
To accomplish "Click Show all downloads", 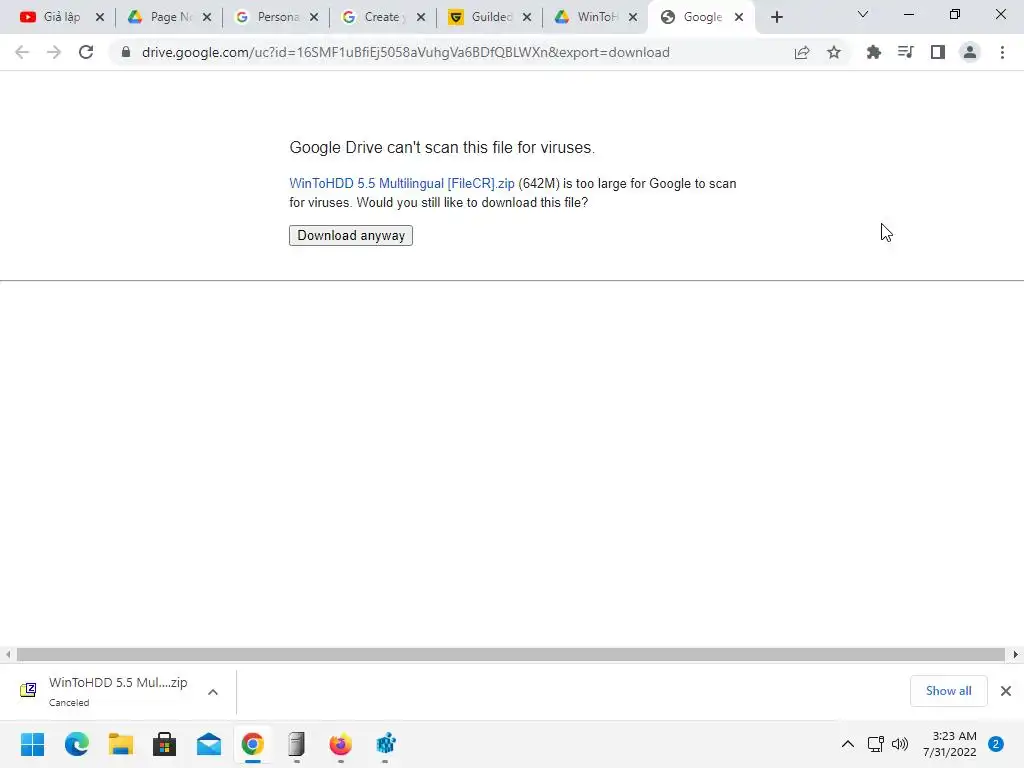I will [x=948, y=691].
